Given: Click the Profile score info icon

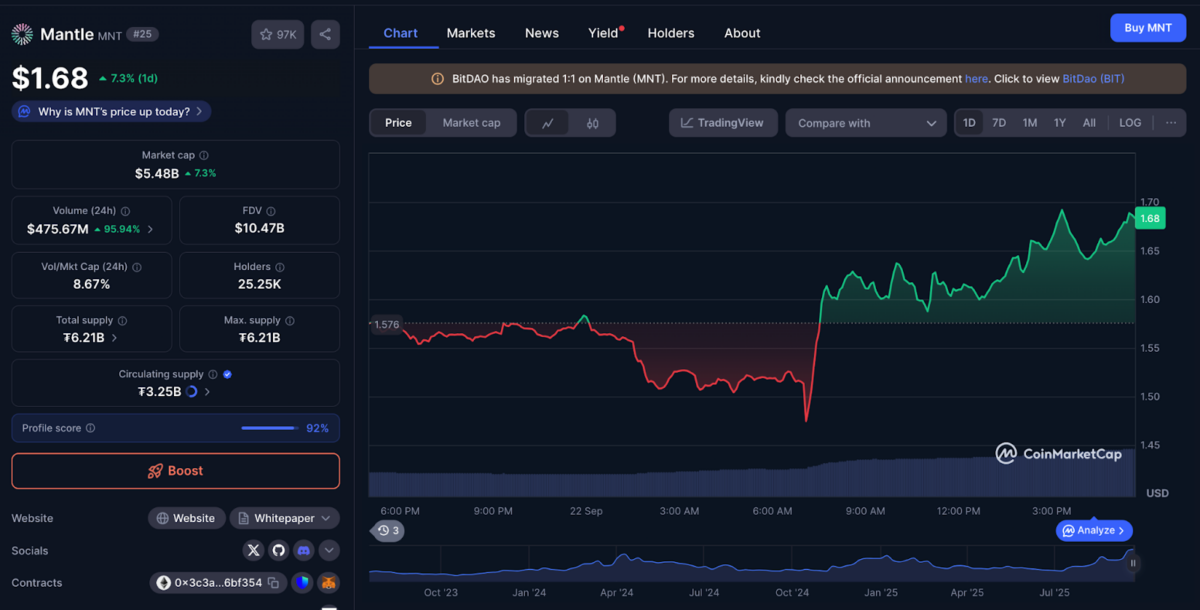Looking at the screenshot, I should click(90, 428).
